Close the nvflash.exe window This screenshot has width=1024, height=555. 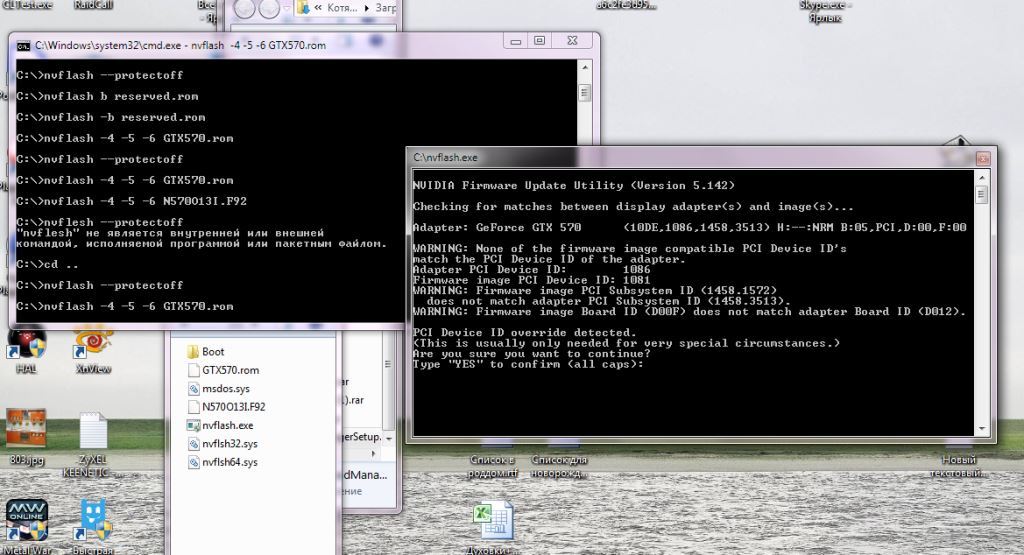[x=983, y=158]
